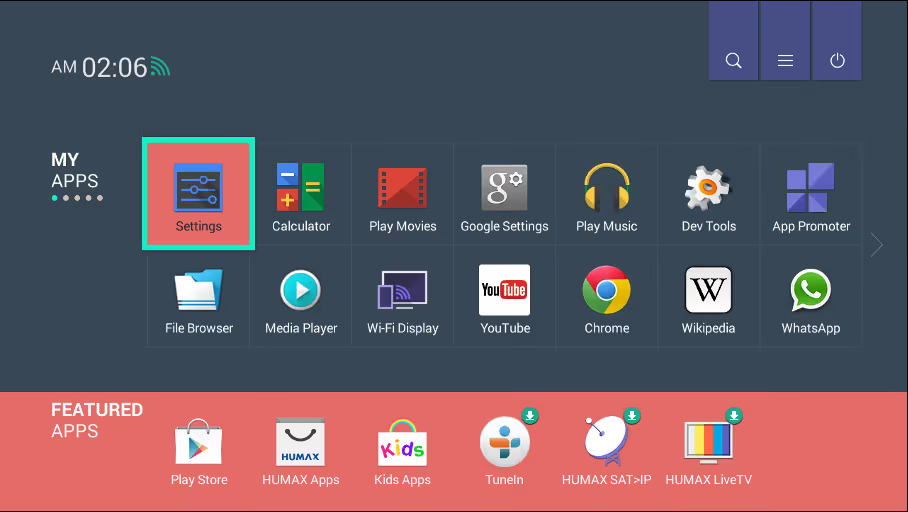Go to next apps page arrow

click(x=877, y=245)
